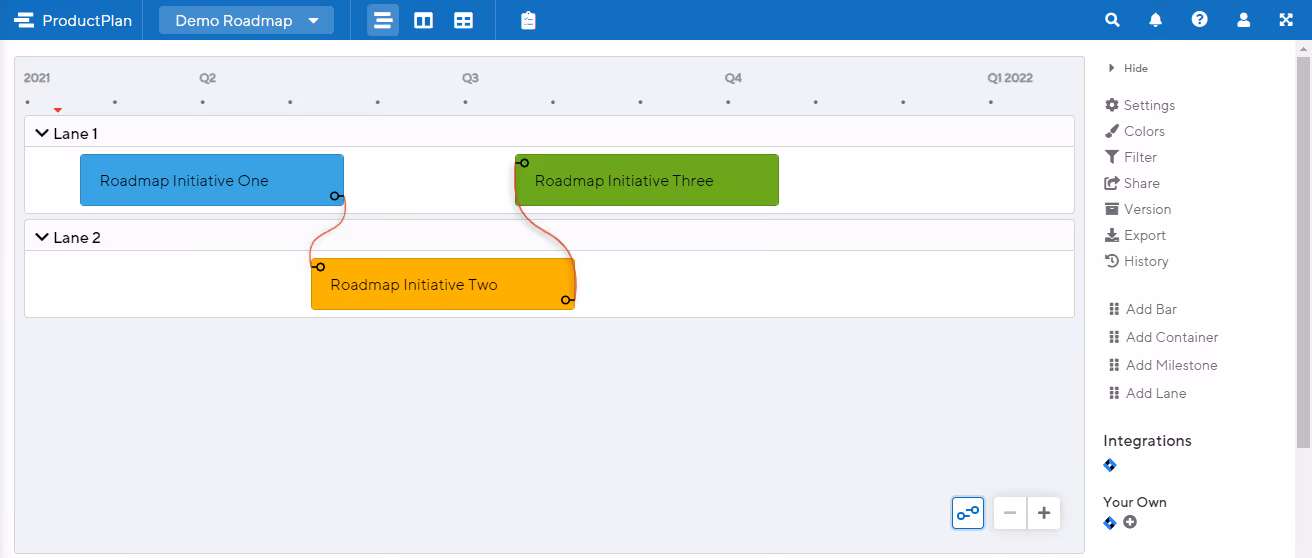Viewport: 1312px width, 558px height.
Task: Click the ProductPlan logo
Action: (73, 20)
